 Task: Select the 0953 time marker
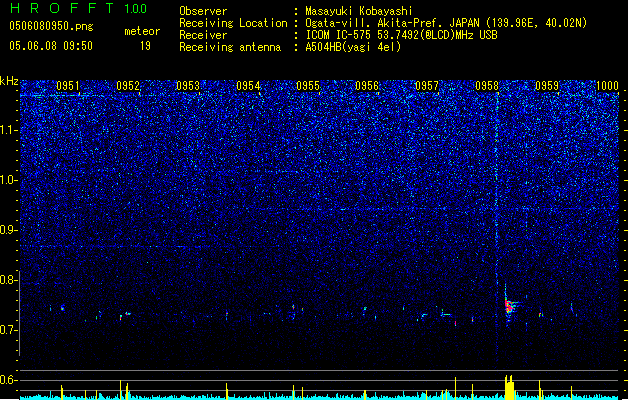[188, 86]
